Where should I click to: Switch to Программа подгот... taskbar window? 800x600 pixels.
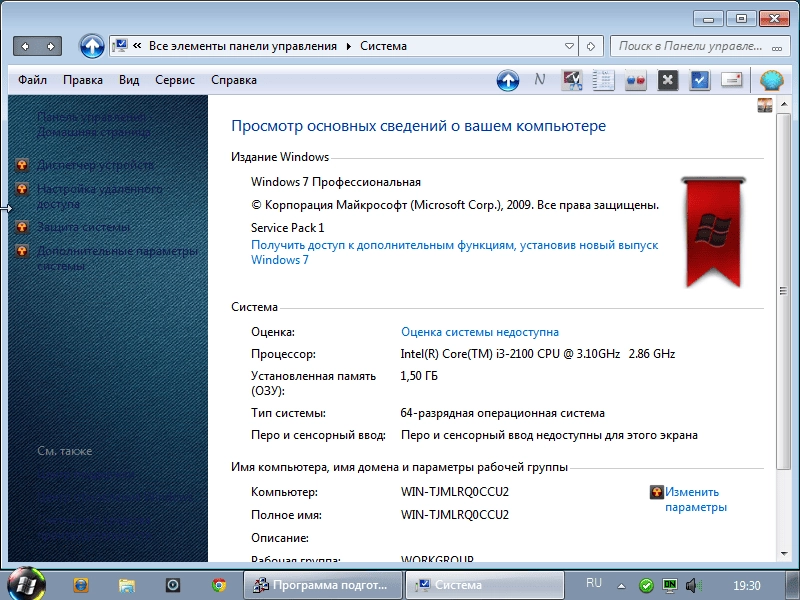[x=323, y=585]
